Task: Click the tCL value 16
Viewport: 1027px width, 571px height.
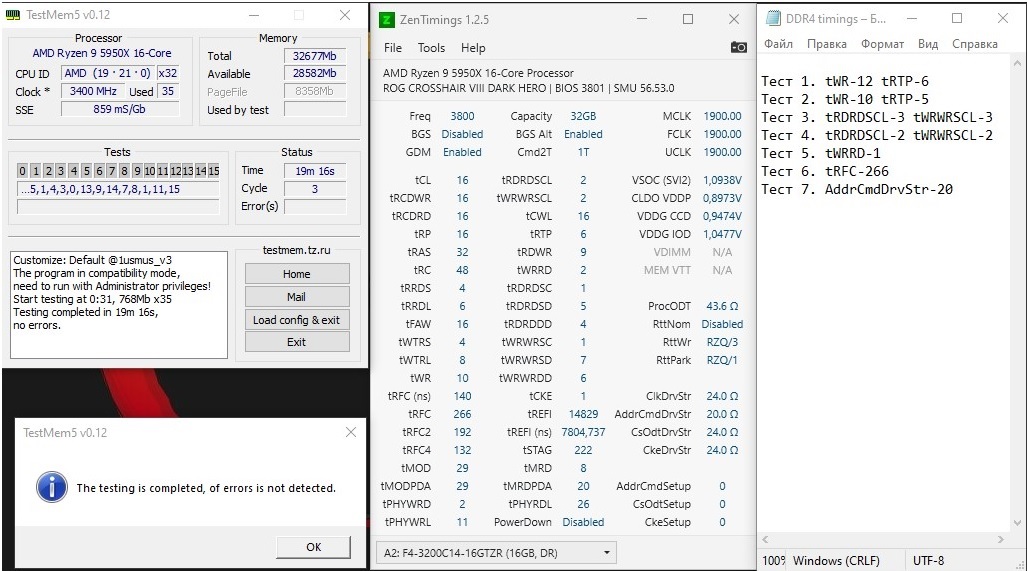Action: point(462,179)
